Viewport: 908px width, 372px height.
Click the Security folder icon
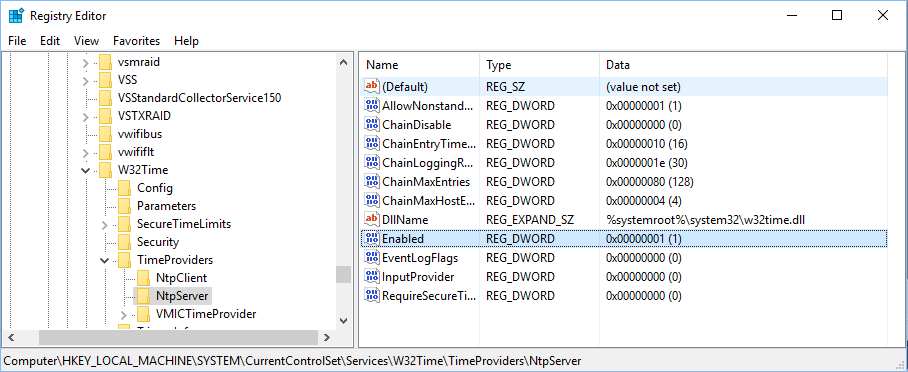click(124, 242)
